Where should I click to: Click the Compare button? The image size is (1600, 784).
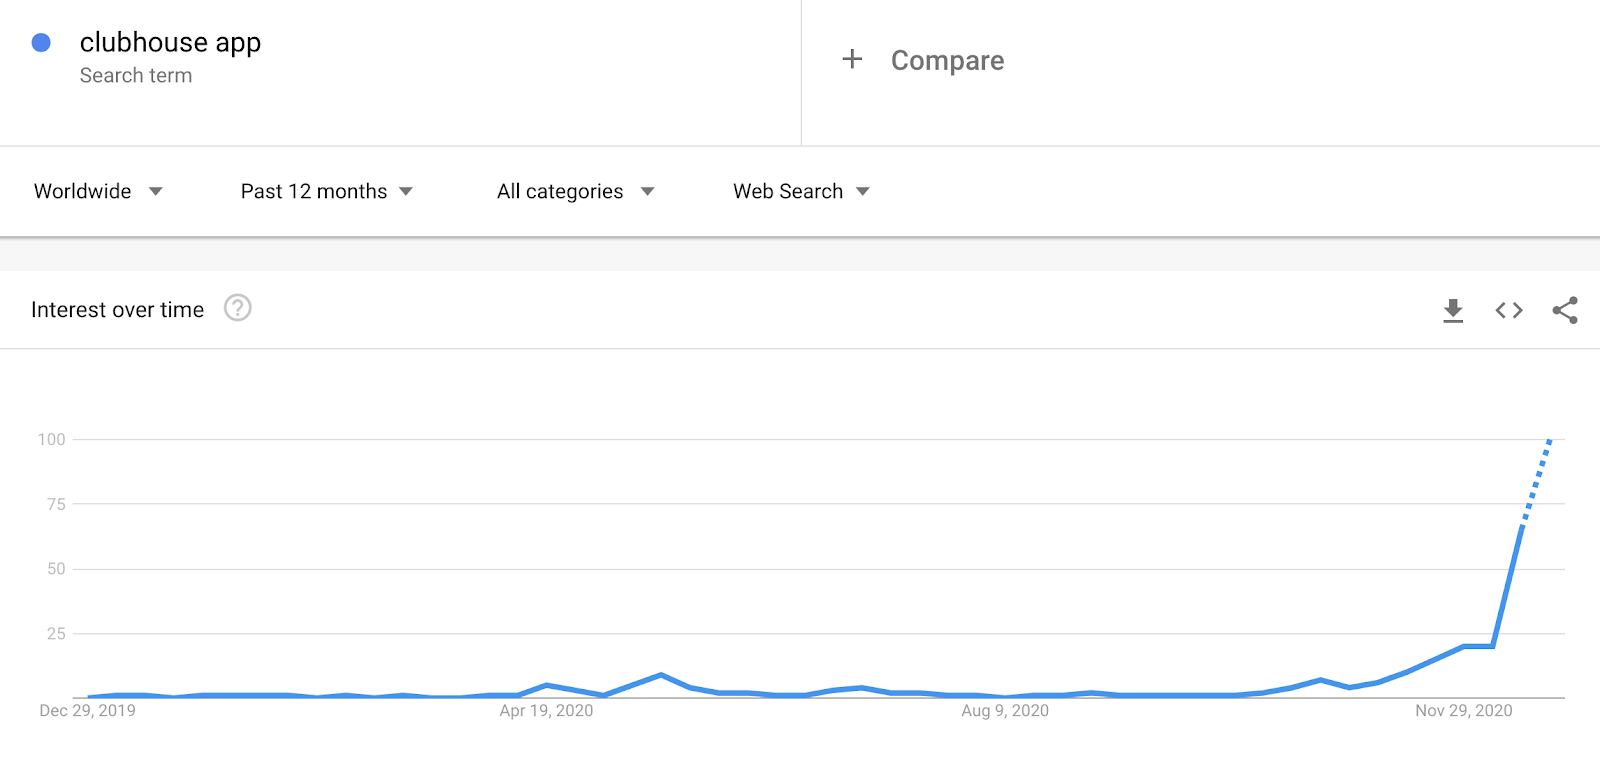(x=947, y=61)
